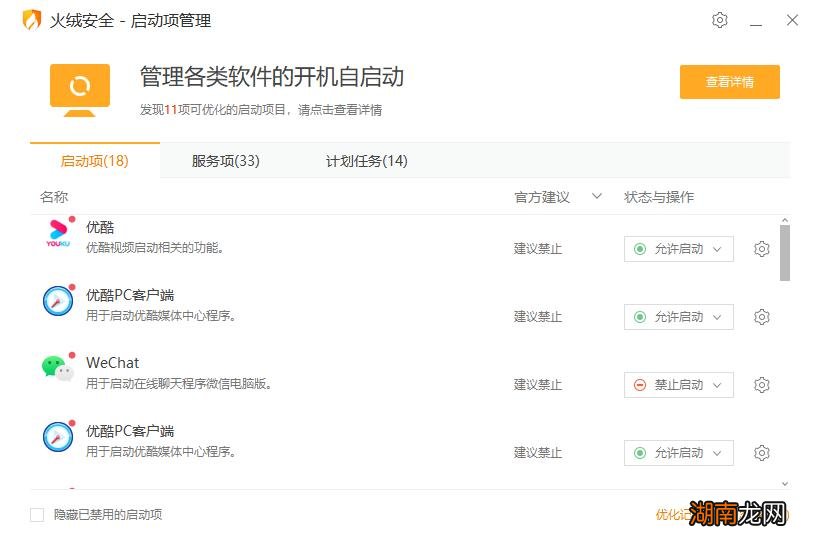This screenshot has width=820, height=540.
Task: Minimize the 启动项管理 window
Action: tap(756, 24)
